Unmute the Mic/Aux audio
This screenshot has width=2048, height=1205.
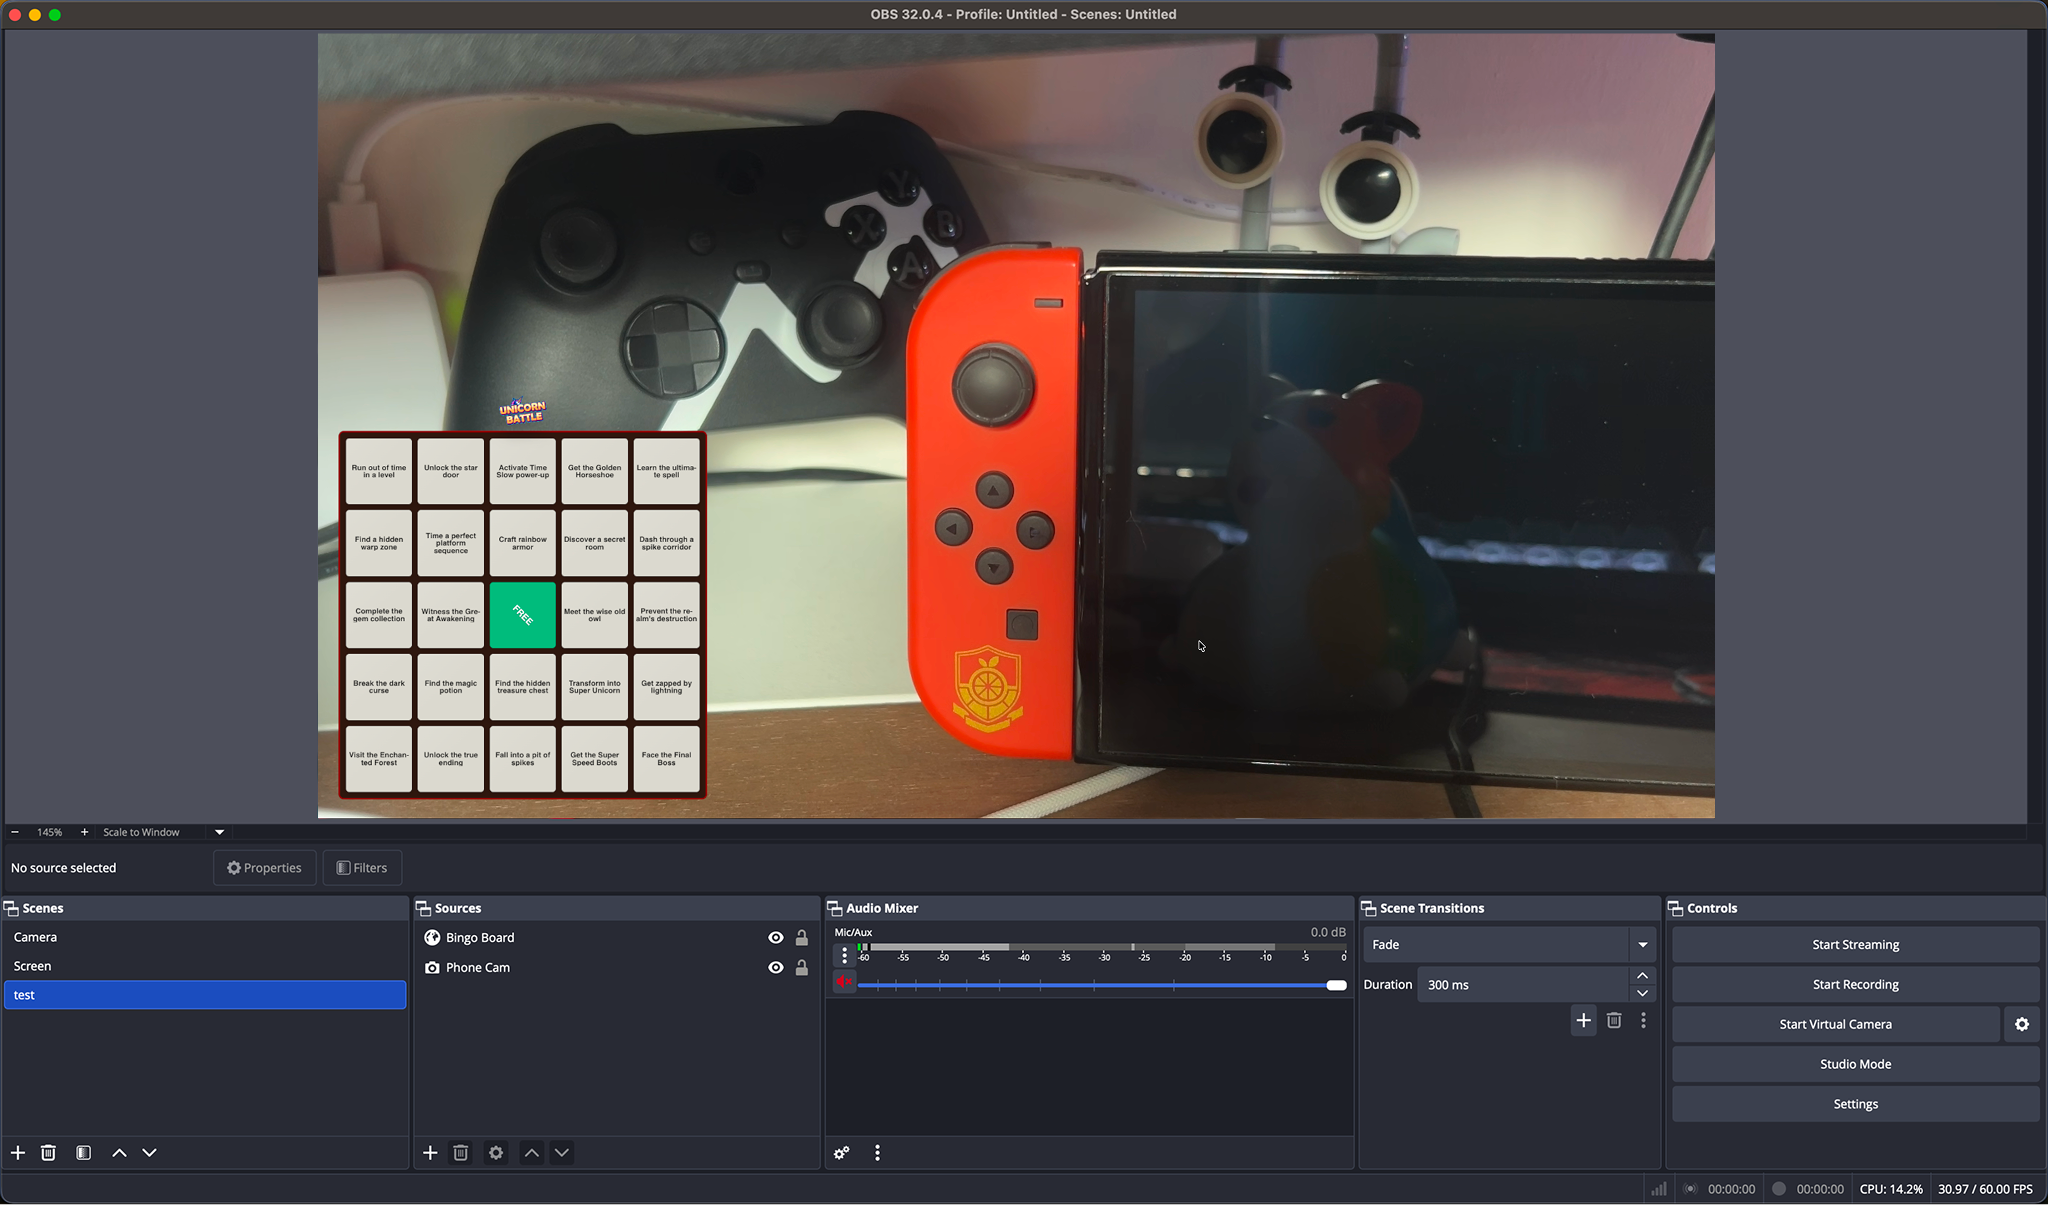pos(843,982)
